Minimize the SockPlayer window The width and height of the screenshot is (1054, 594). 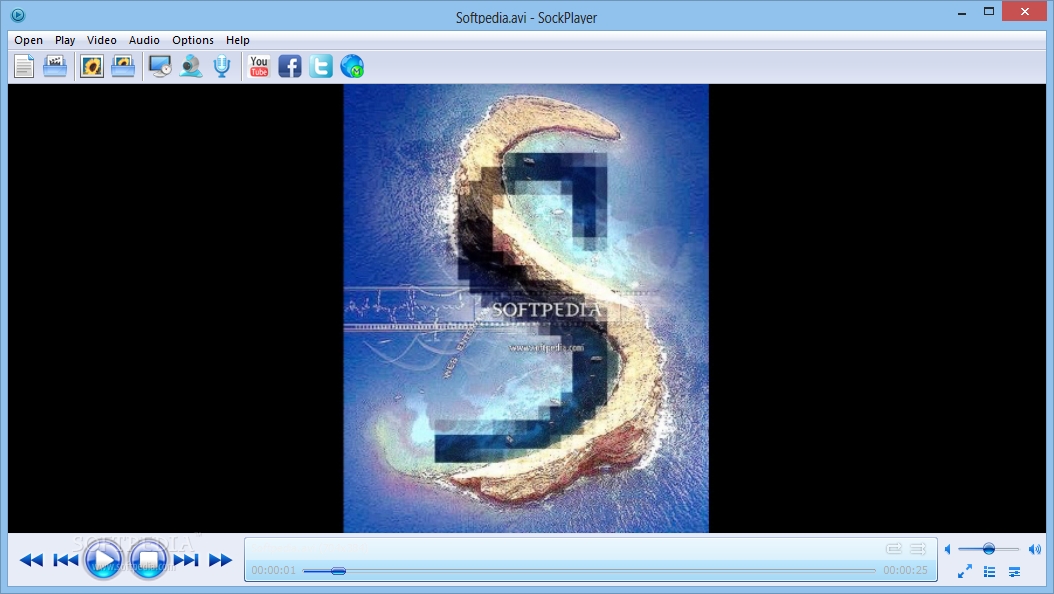point(962,11)
